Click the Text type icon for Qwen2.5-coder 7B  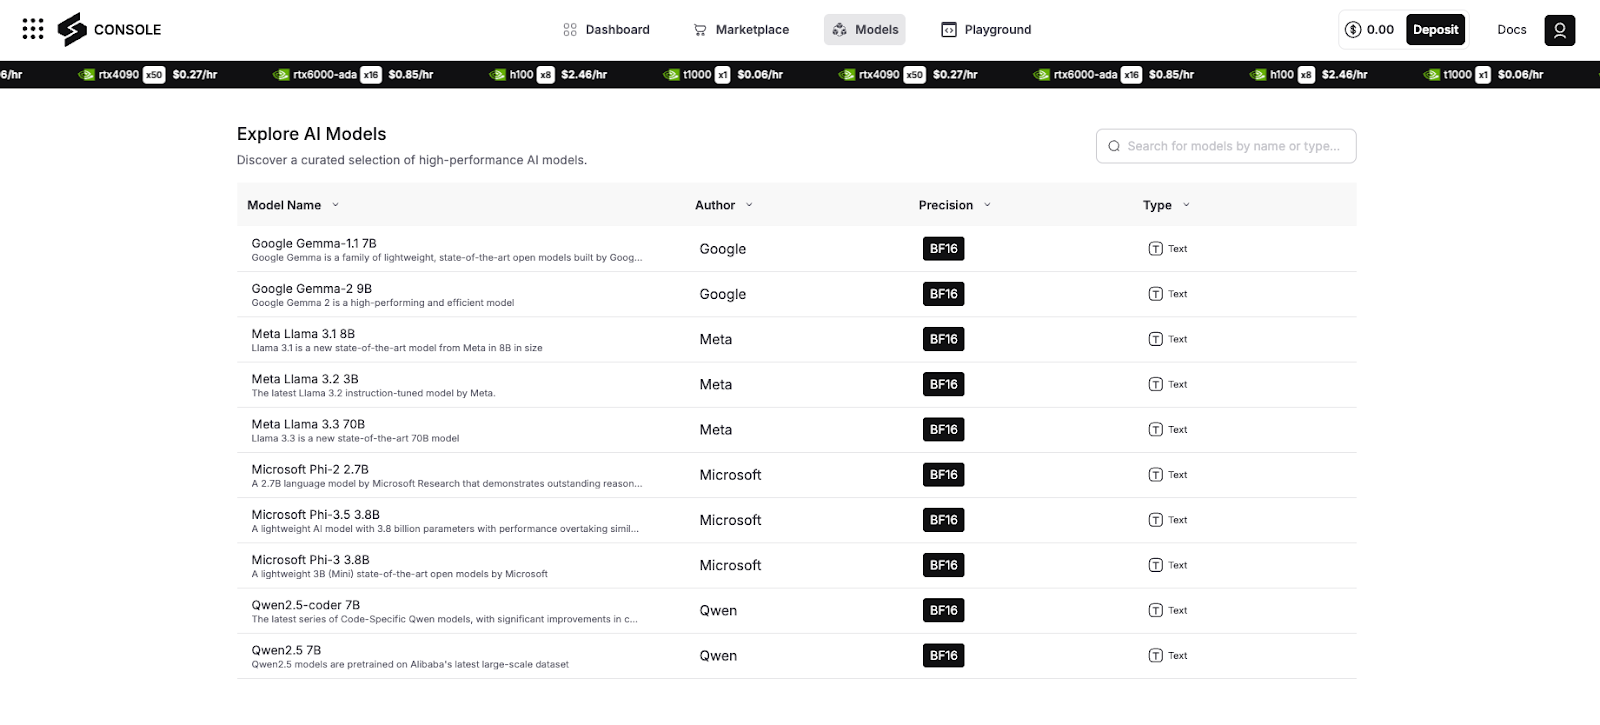tap(1156, 610)
